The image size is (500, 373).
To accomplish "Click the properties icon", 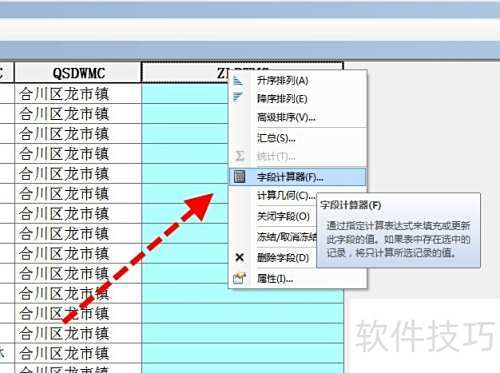I will (239, 278).
